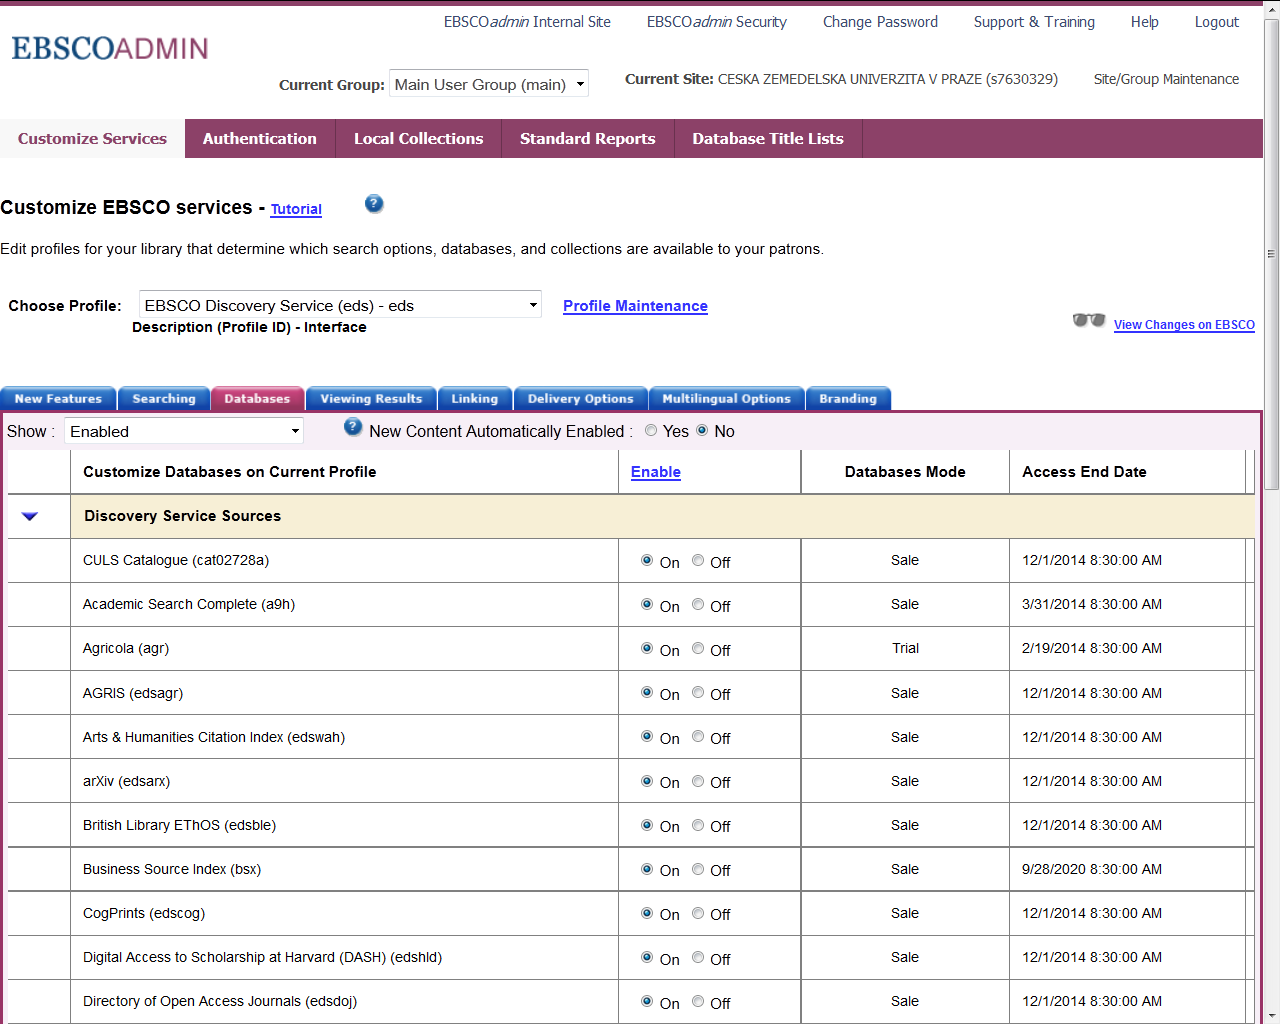Select On for Agricola database
This screenshot has width=1280, height=1024.
tap(647, 648)
